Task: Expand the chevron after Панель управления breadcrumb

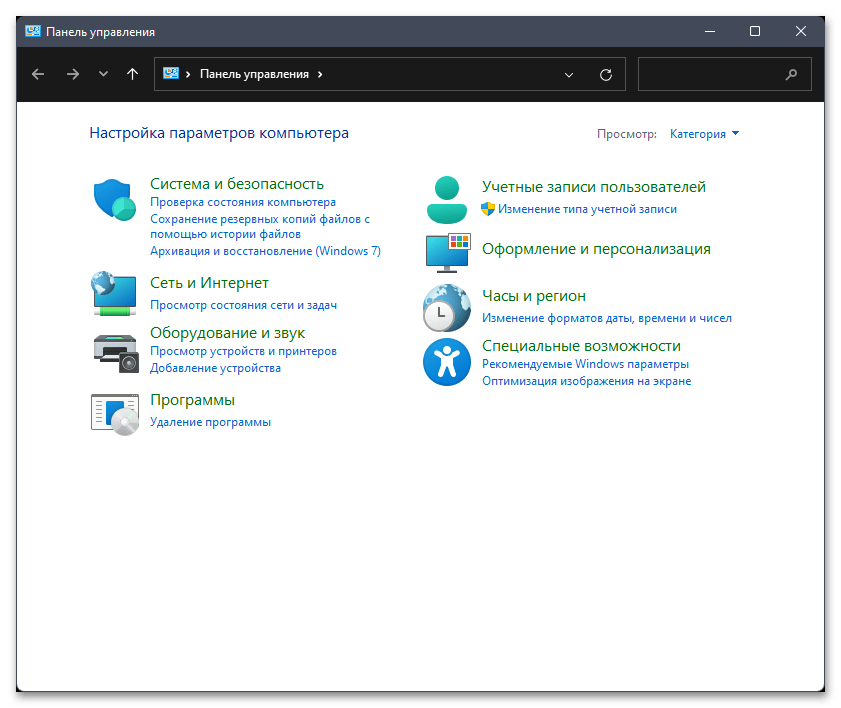Action: tap(320, 74)
